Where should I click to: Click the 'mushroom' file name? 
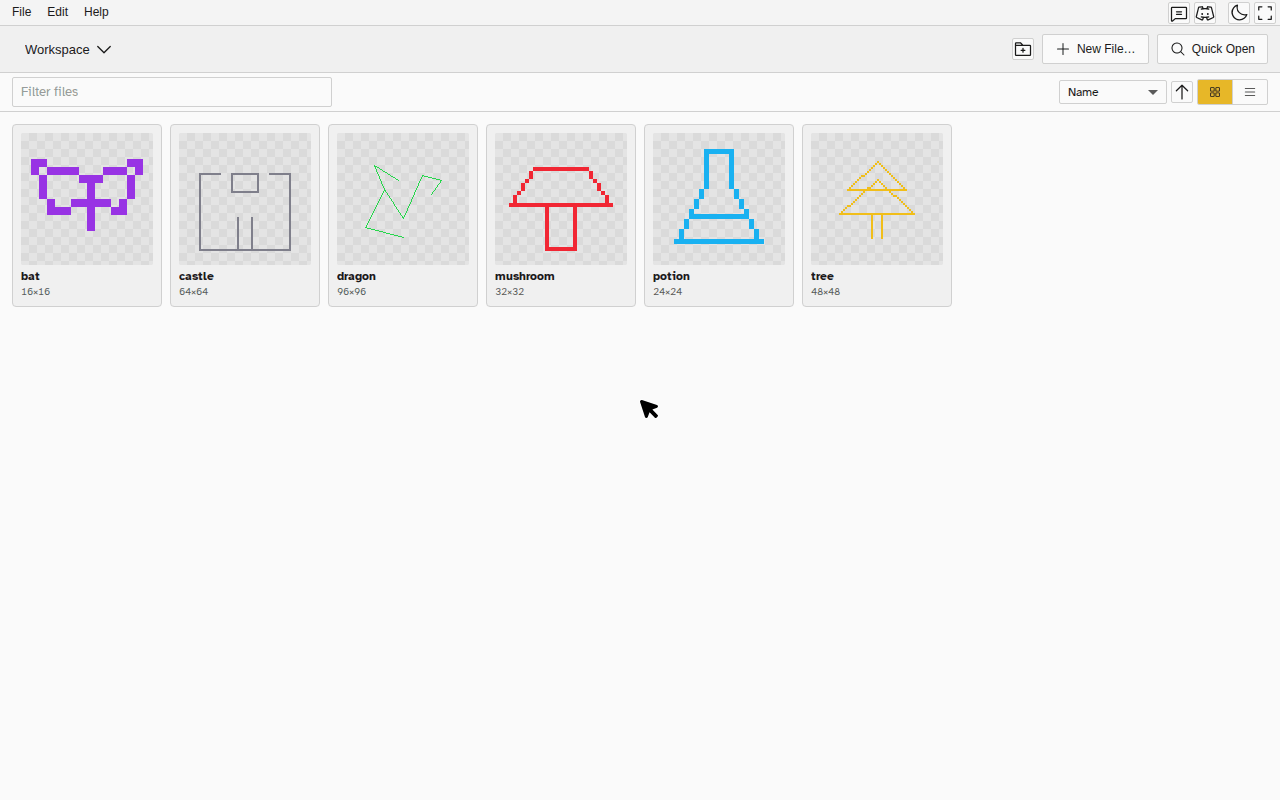tap(525, 276)
